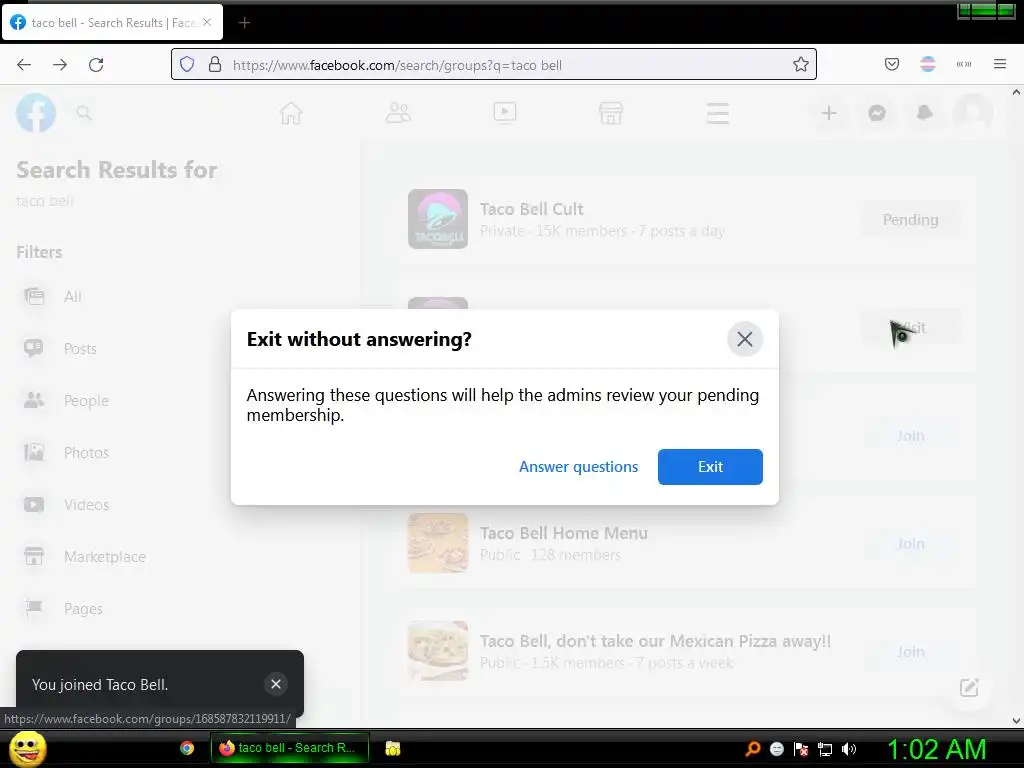Click the blue Exit button
This screenshot has height=768, width=1024.
[710, 467]
